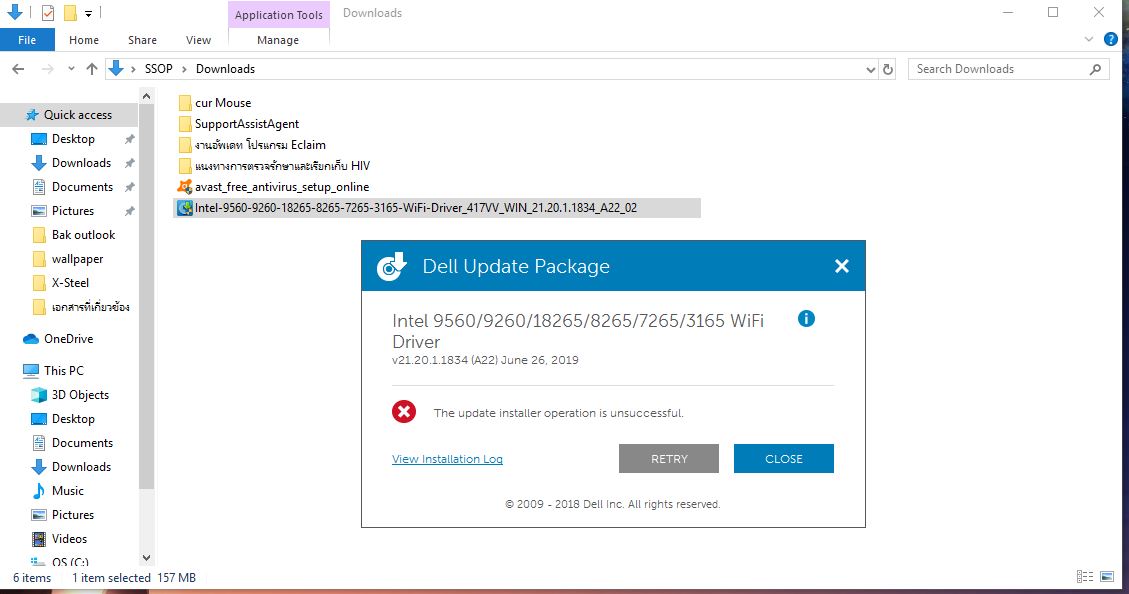The height and width of the screenshot is (594, 1129).
Task: Open the Help question mark icon
Action: pyautogui.click(x=1111, y=40)
